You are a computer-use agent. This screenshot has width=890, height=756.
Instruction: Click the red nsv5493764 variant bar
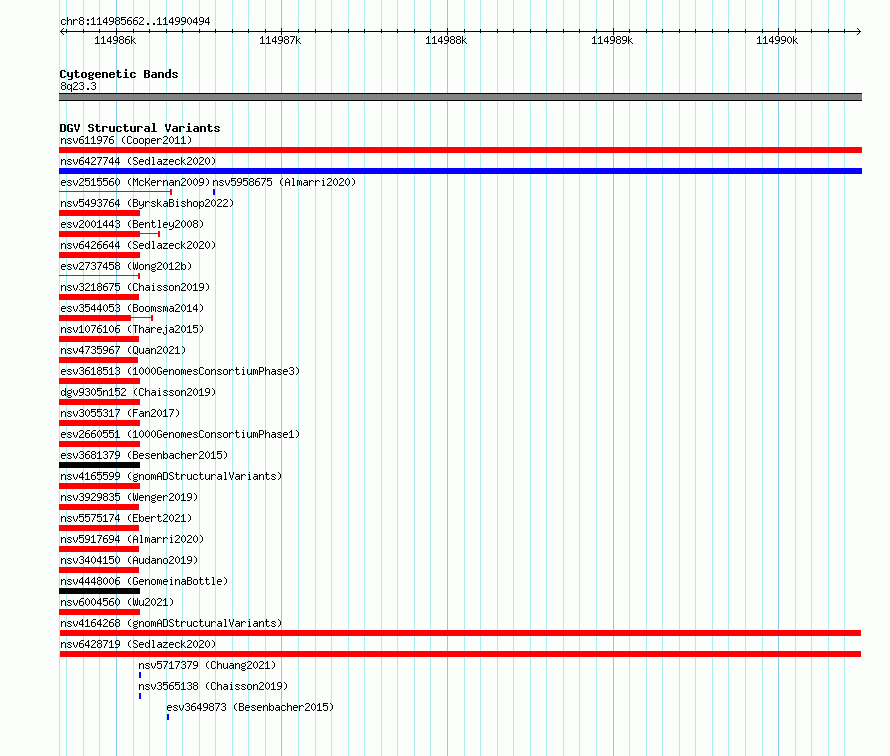[x=99, y=213]
